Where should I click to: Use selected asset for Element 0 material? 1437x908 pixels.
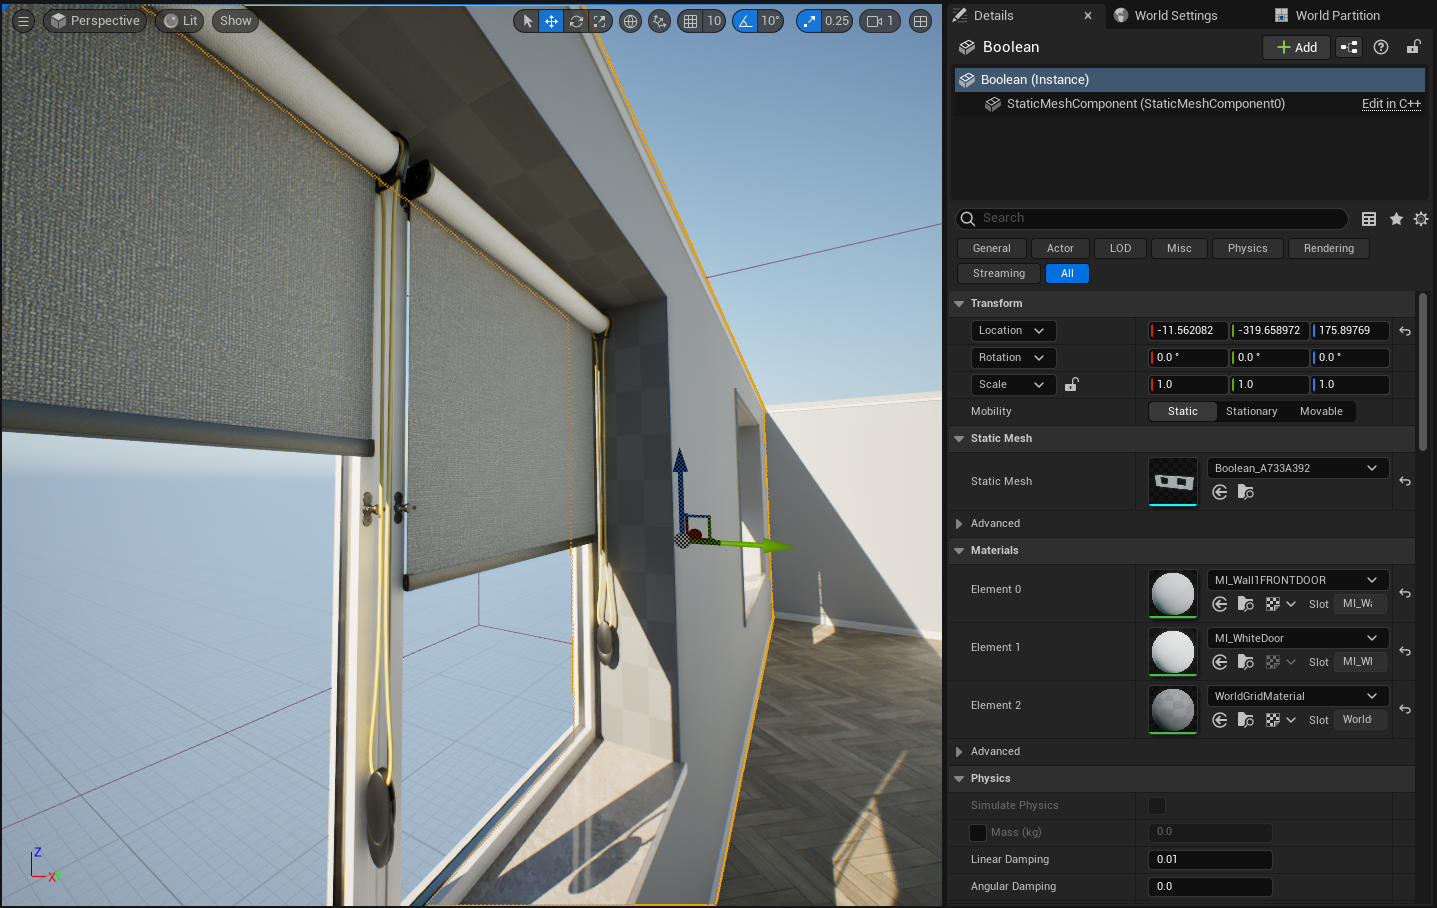click(1220, 604)
